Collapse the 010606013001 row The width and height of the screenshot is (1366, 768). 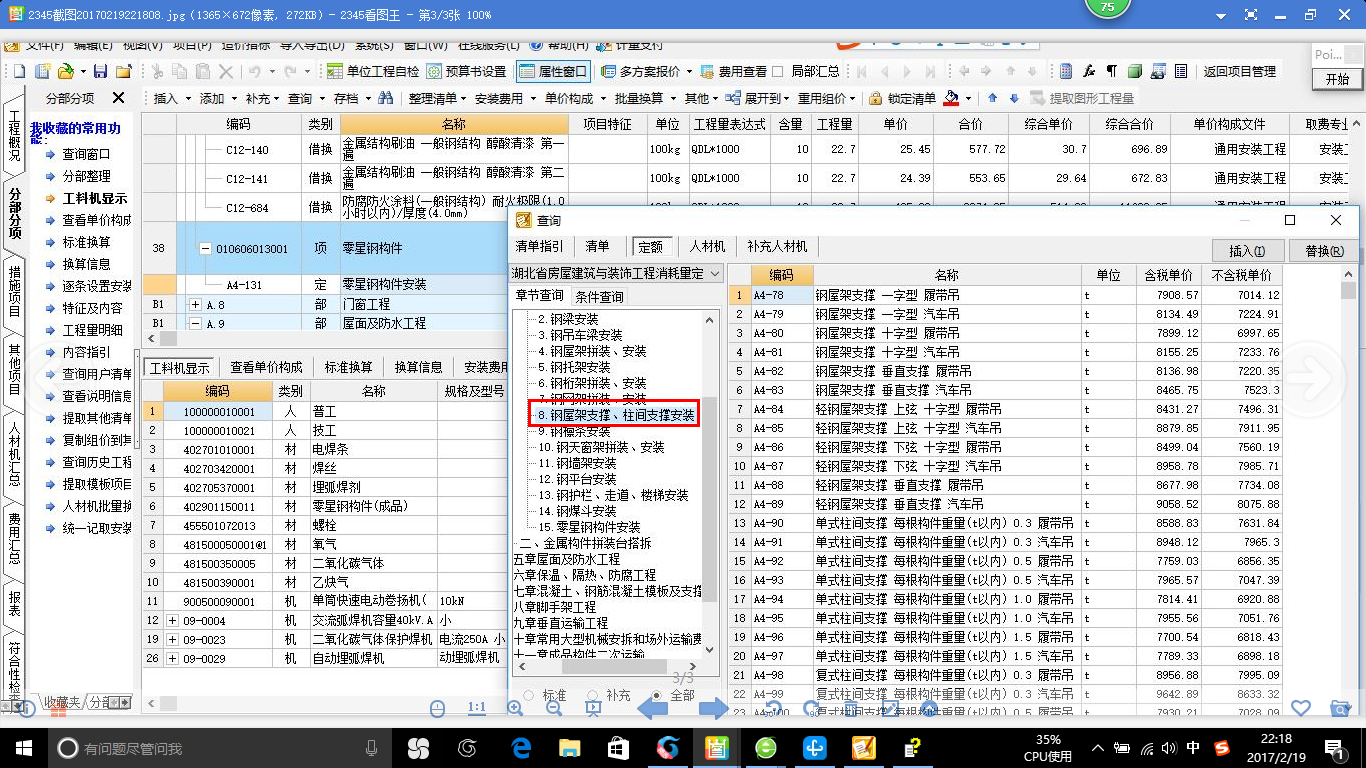tap(205, 249)
